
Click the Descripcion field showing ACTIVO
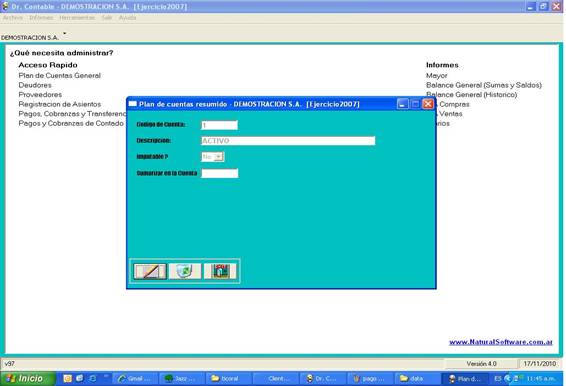tap(288, 141)
